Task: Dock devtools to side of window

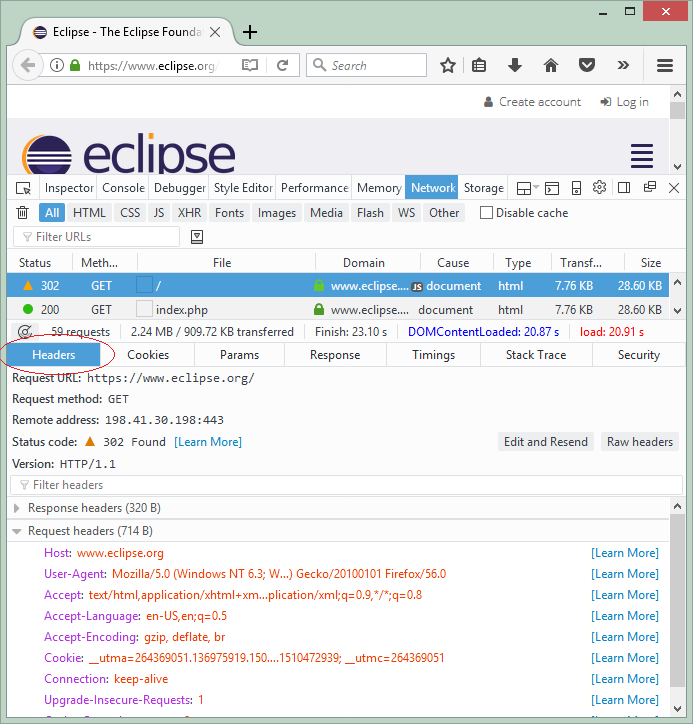Action: [624, 187]
